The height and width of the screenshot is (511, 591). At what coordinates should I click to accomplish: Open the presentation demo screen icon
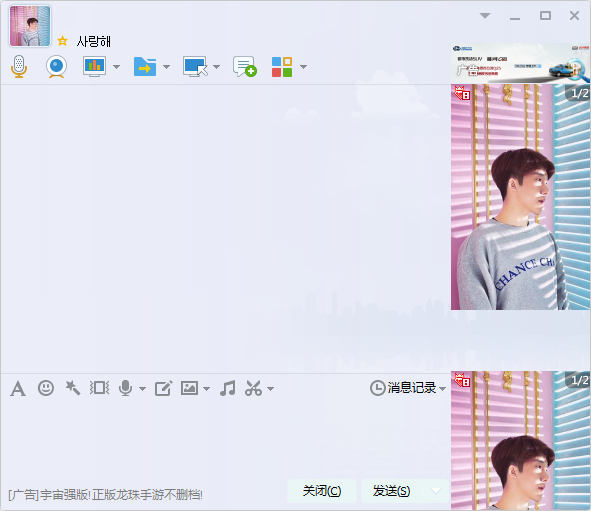94,67
